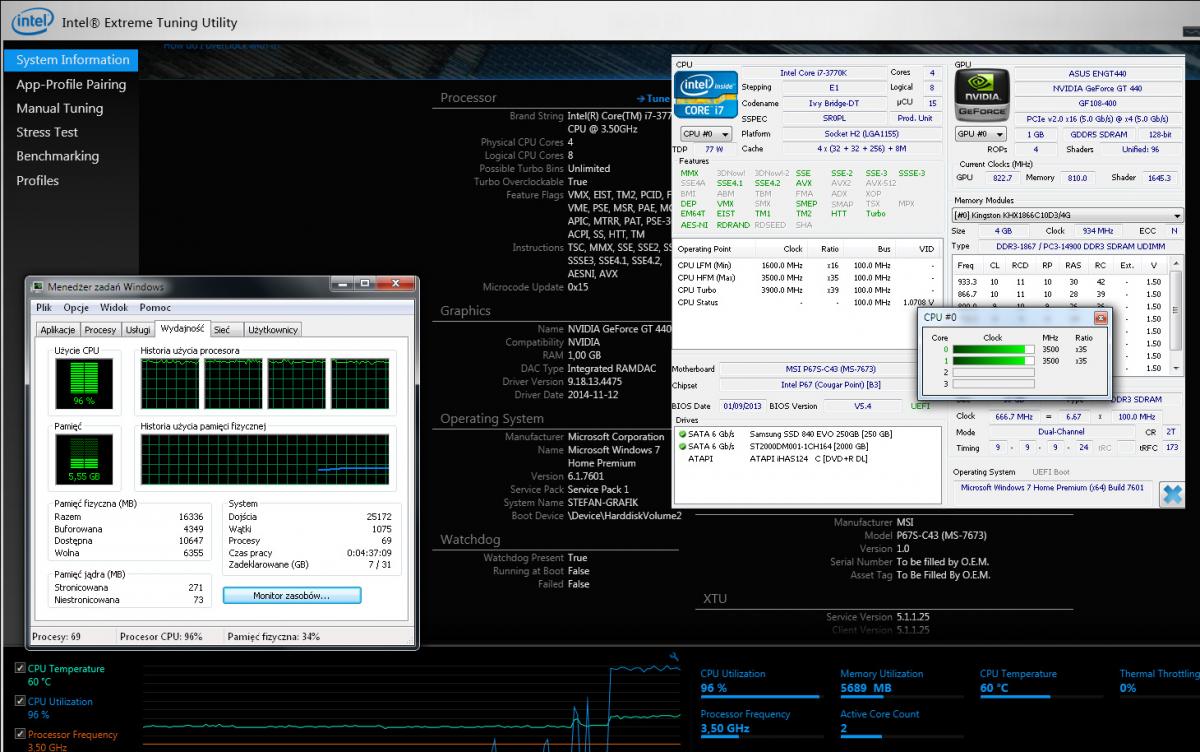Click Memory Utilization 5689 MB tile
1200x752 pixels.
[x=900, y=681]
